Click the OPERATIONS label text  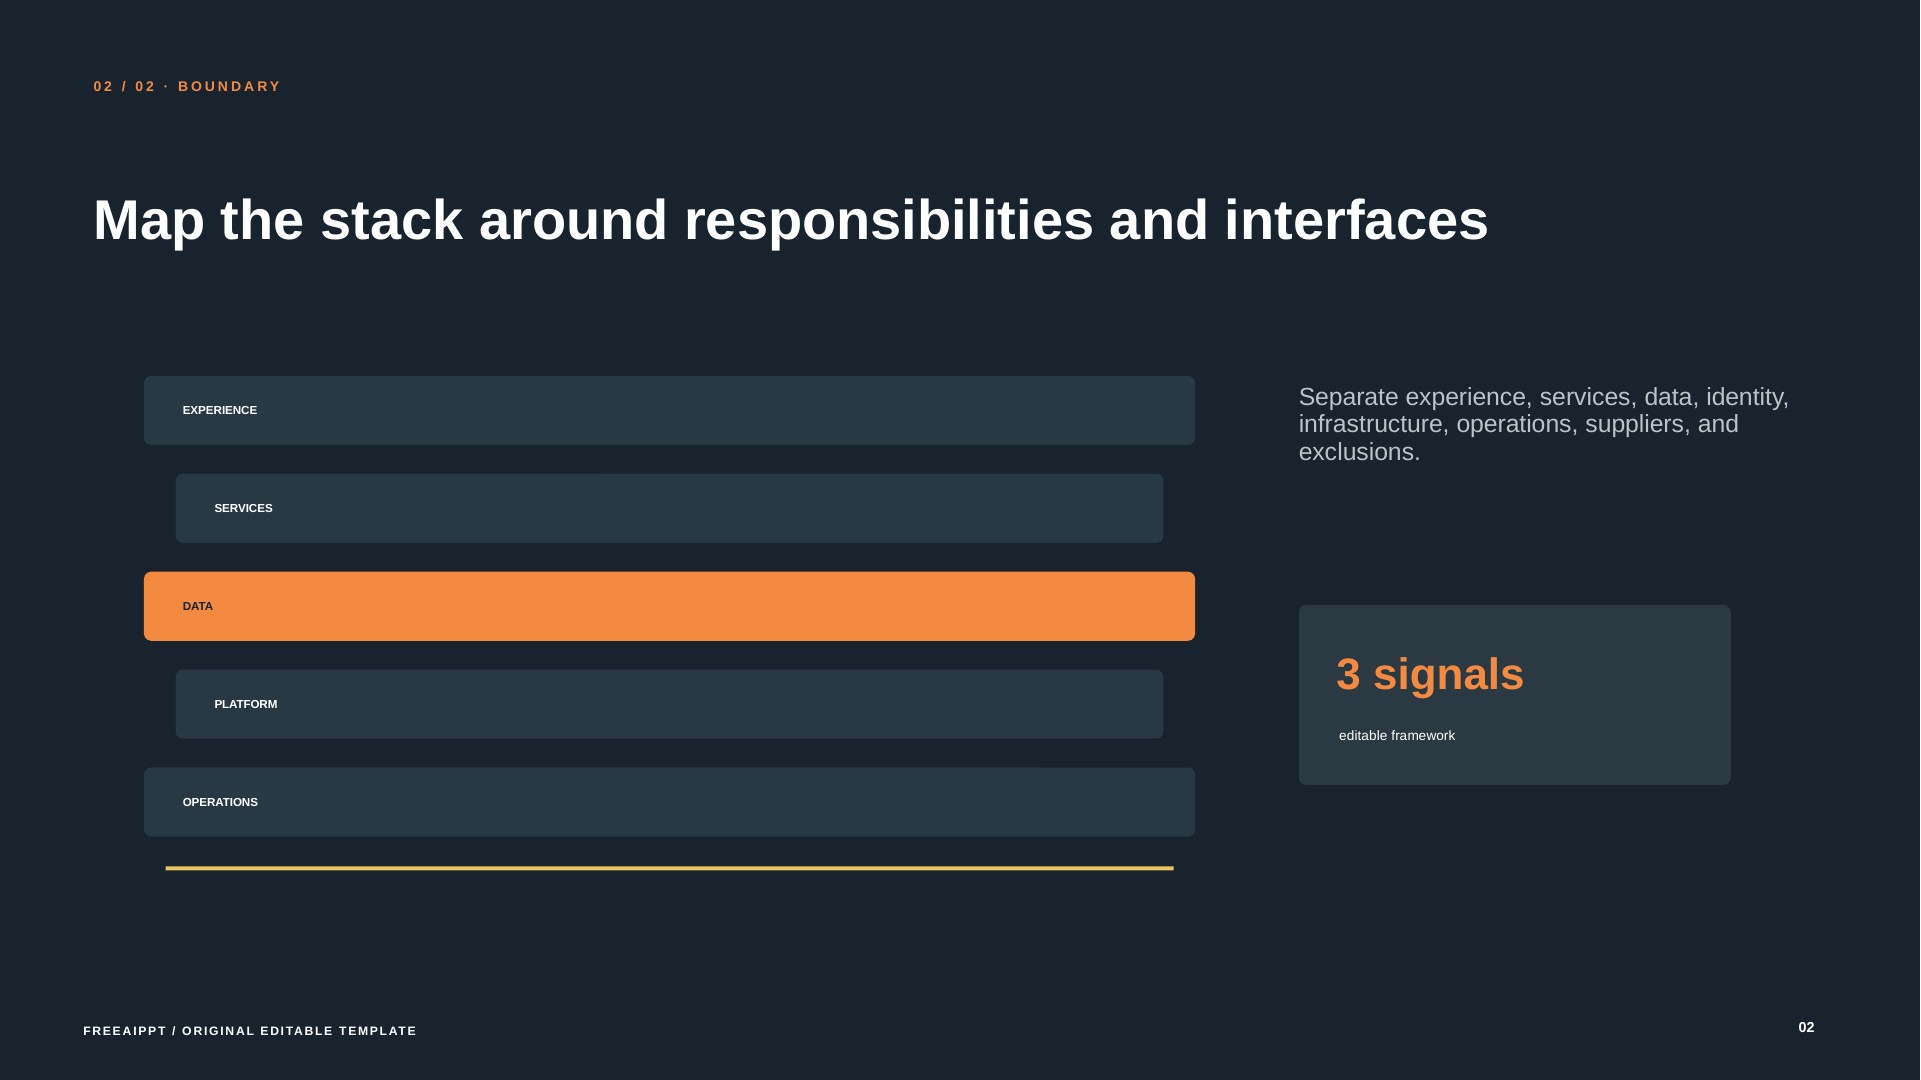tap(220, 802)
